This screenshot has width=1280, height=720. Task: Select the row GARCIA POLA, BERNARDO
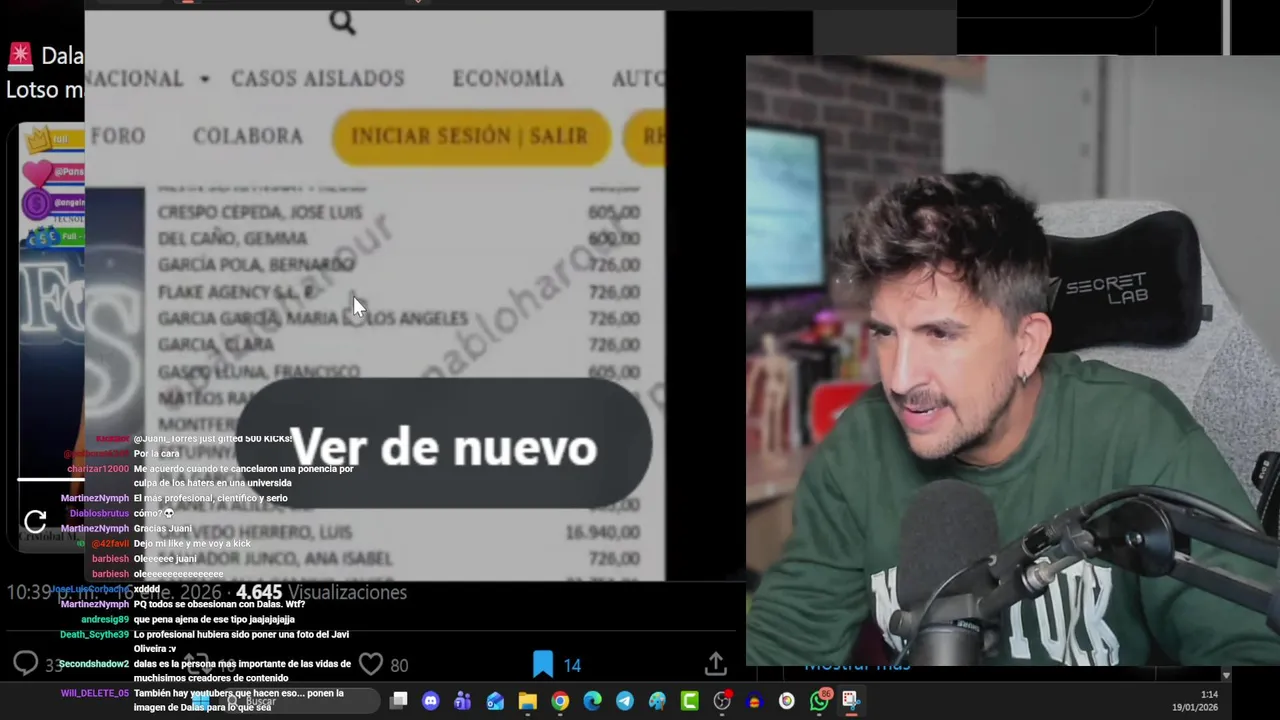pos(399,265)
